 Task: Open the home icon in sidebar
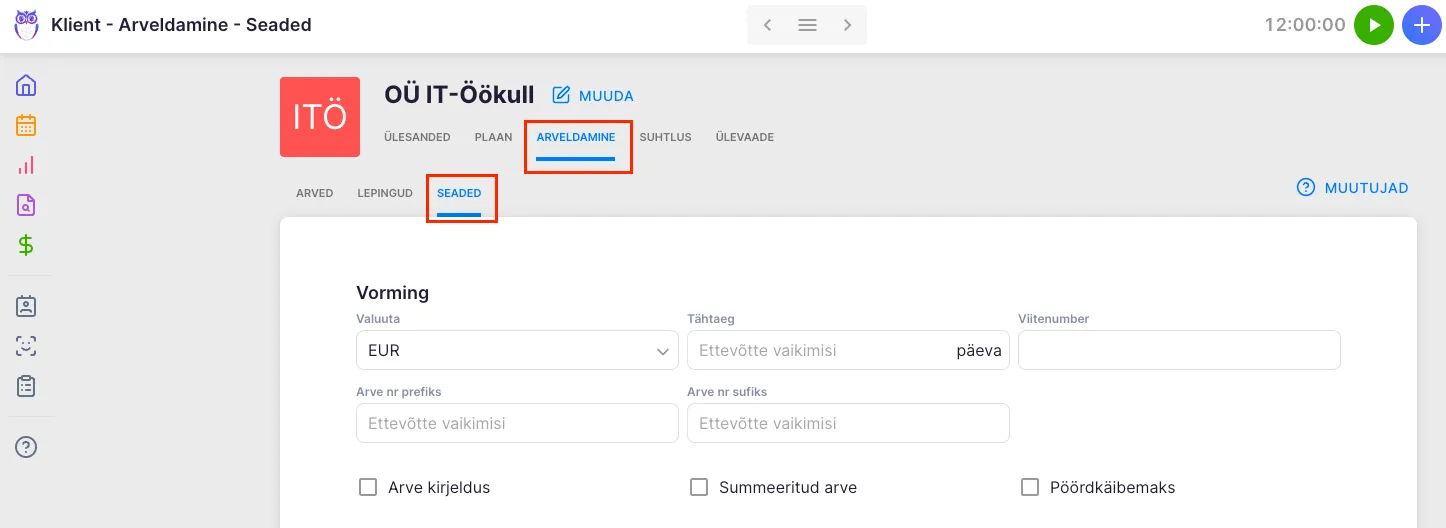tap(26, 85)
